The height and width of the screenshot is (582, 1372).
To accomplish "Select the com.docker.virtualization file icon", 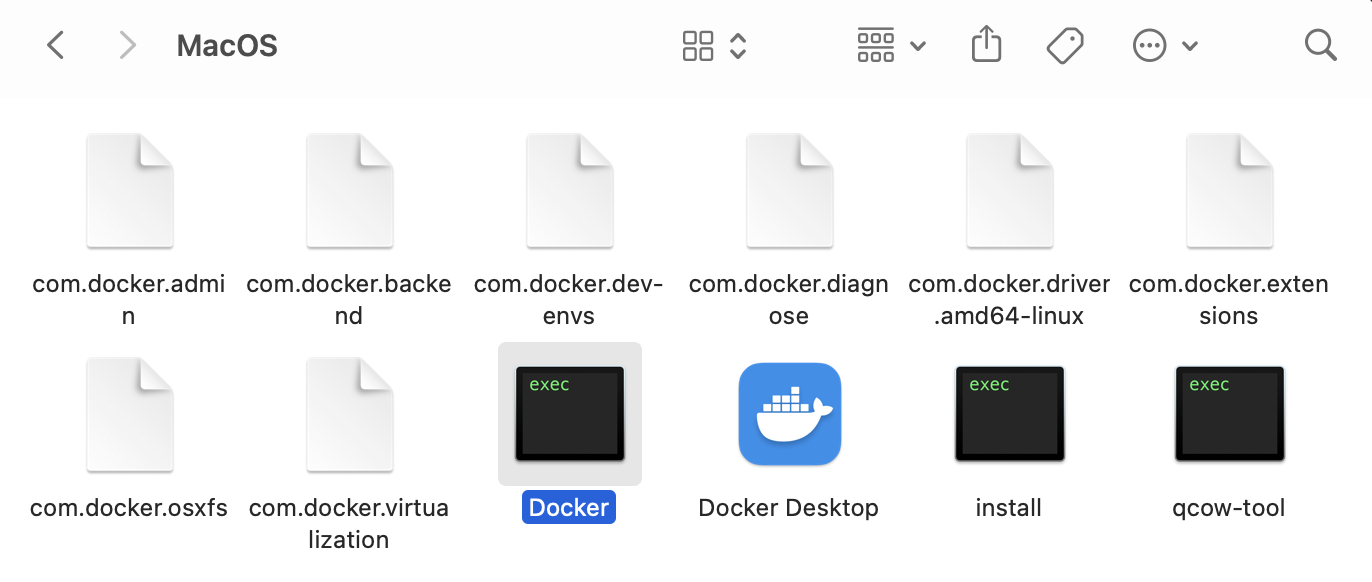I will tap(349, 415).
